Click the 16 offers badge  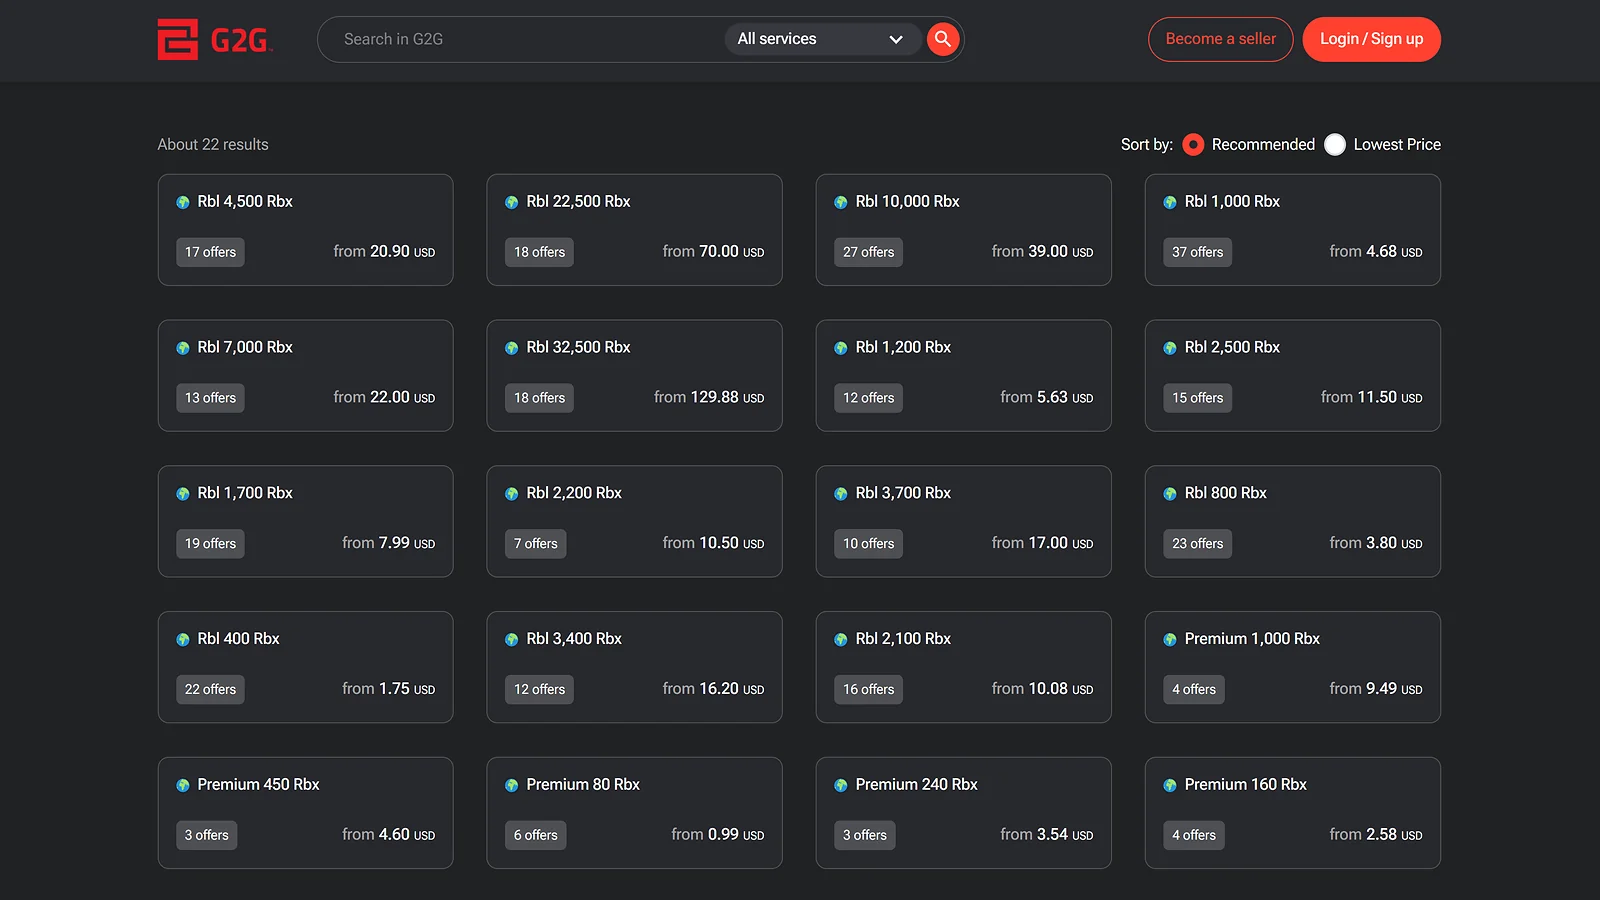(868, 690)
